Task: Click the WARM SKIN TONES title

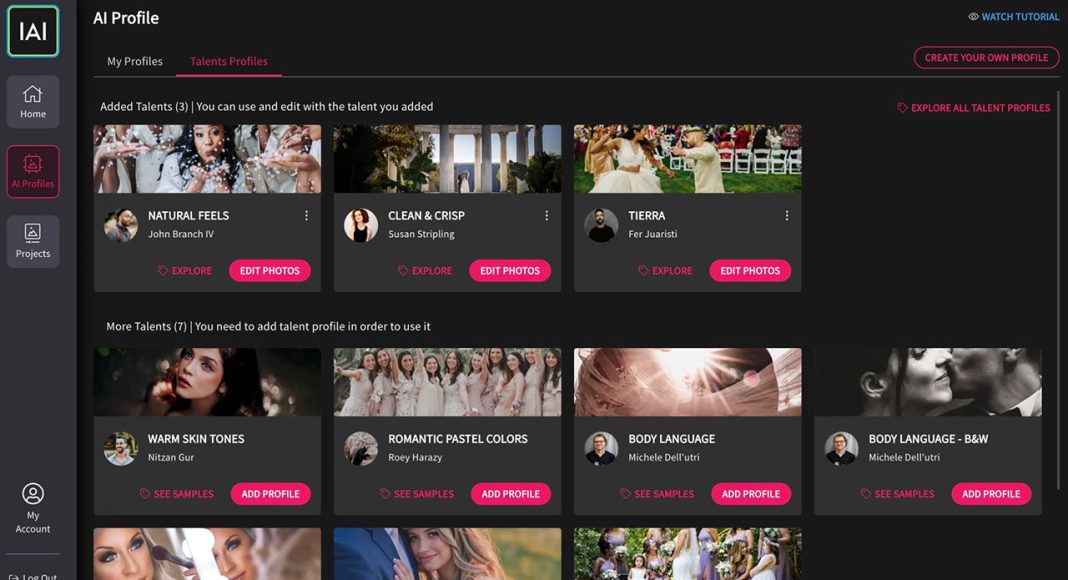Action: tap(196, 439)
